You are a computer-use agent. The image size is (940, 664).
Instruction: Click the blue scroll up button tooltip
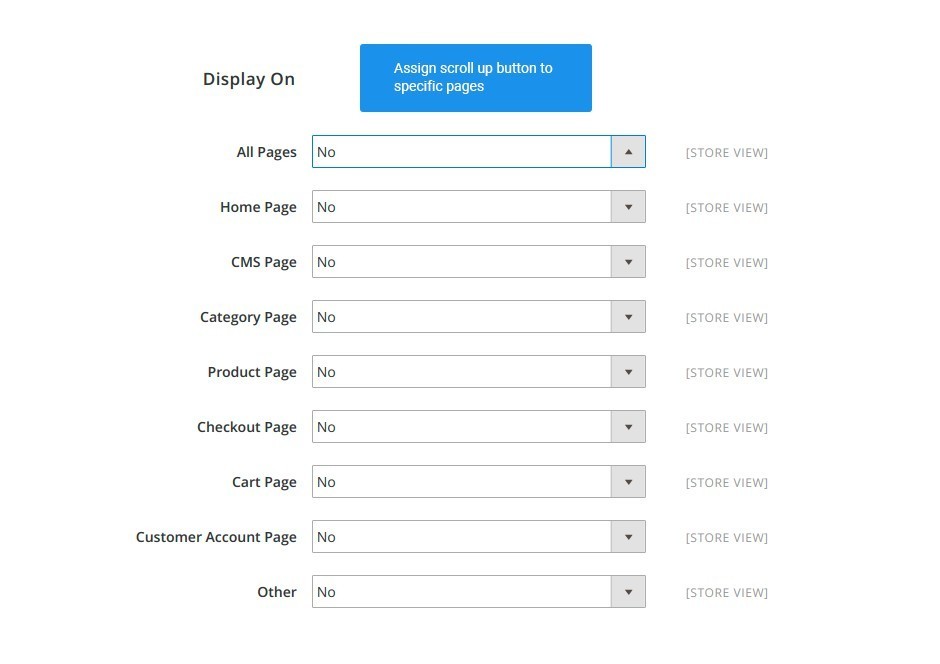pyautogui.click(x=476, y=78)
